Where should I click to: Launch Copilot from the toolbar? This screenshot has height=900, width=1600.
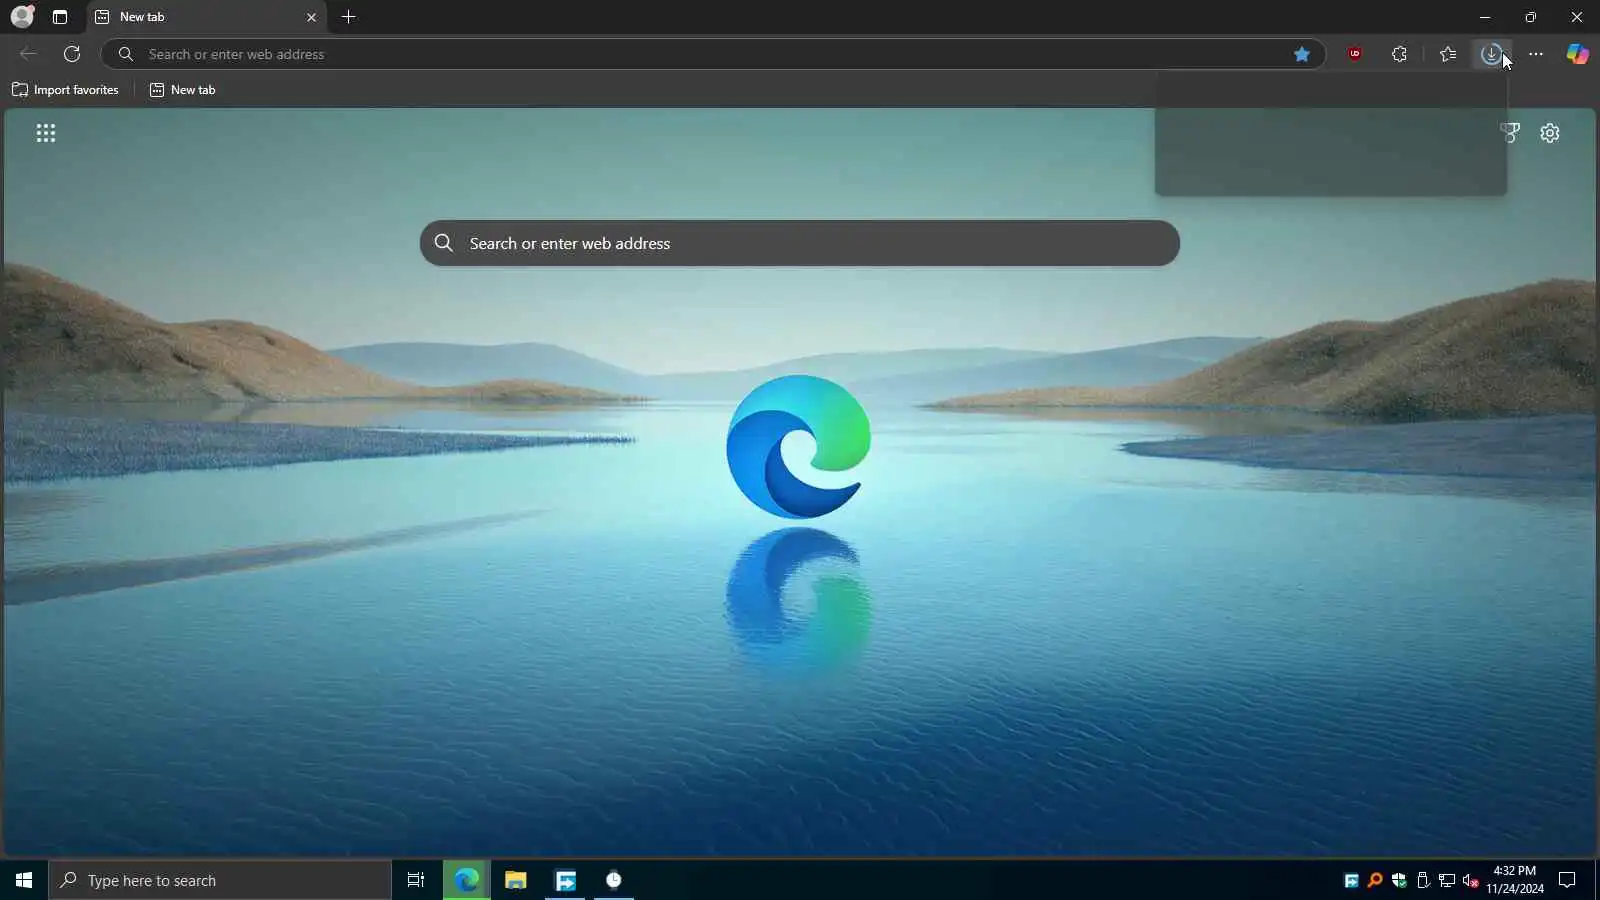tap(1577, 54)
